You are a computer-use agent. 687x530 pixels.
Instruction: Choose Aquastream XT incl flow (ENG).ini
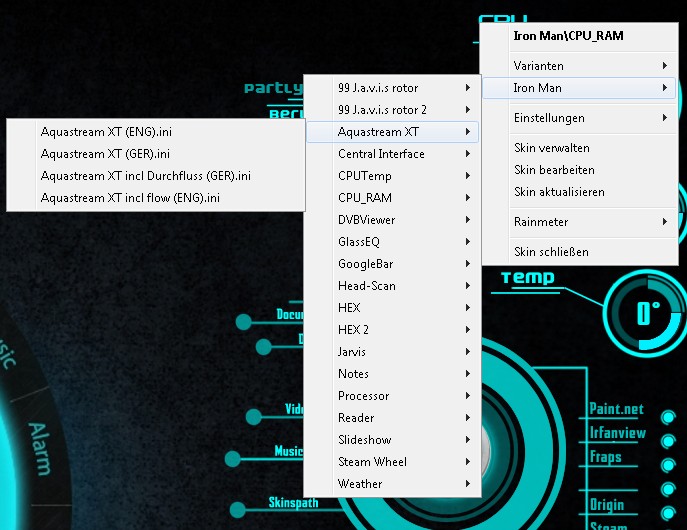156,198
